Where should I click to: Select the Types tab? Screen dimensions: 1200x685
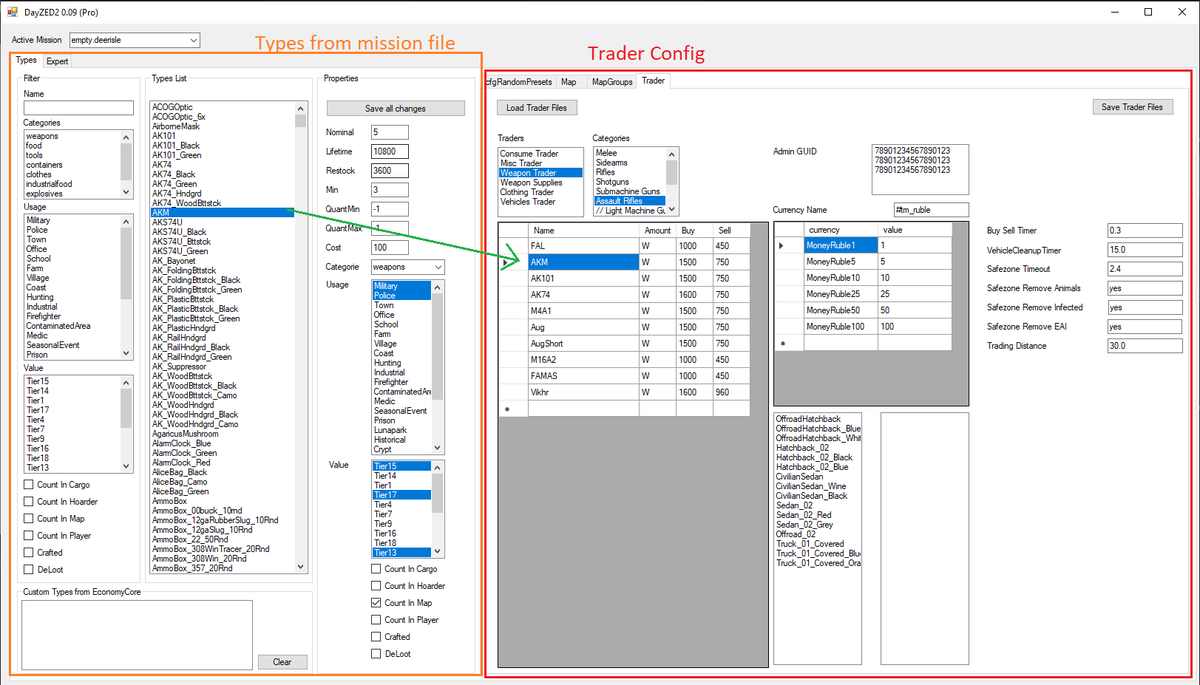pyautogui.click(x=26, y=60)
